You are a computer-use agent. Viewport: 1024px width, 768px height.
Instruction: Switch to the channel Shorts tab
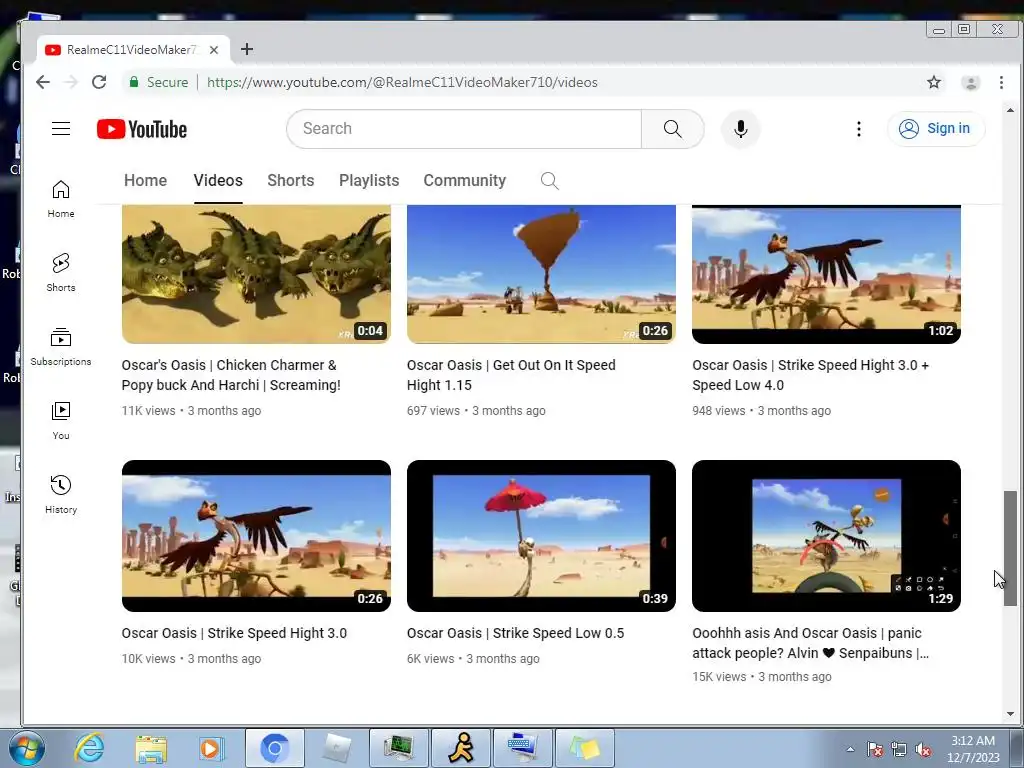tap(291, 181)
